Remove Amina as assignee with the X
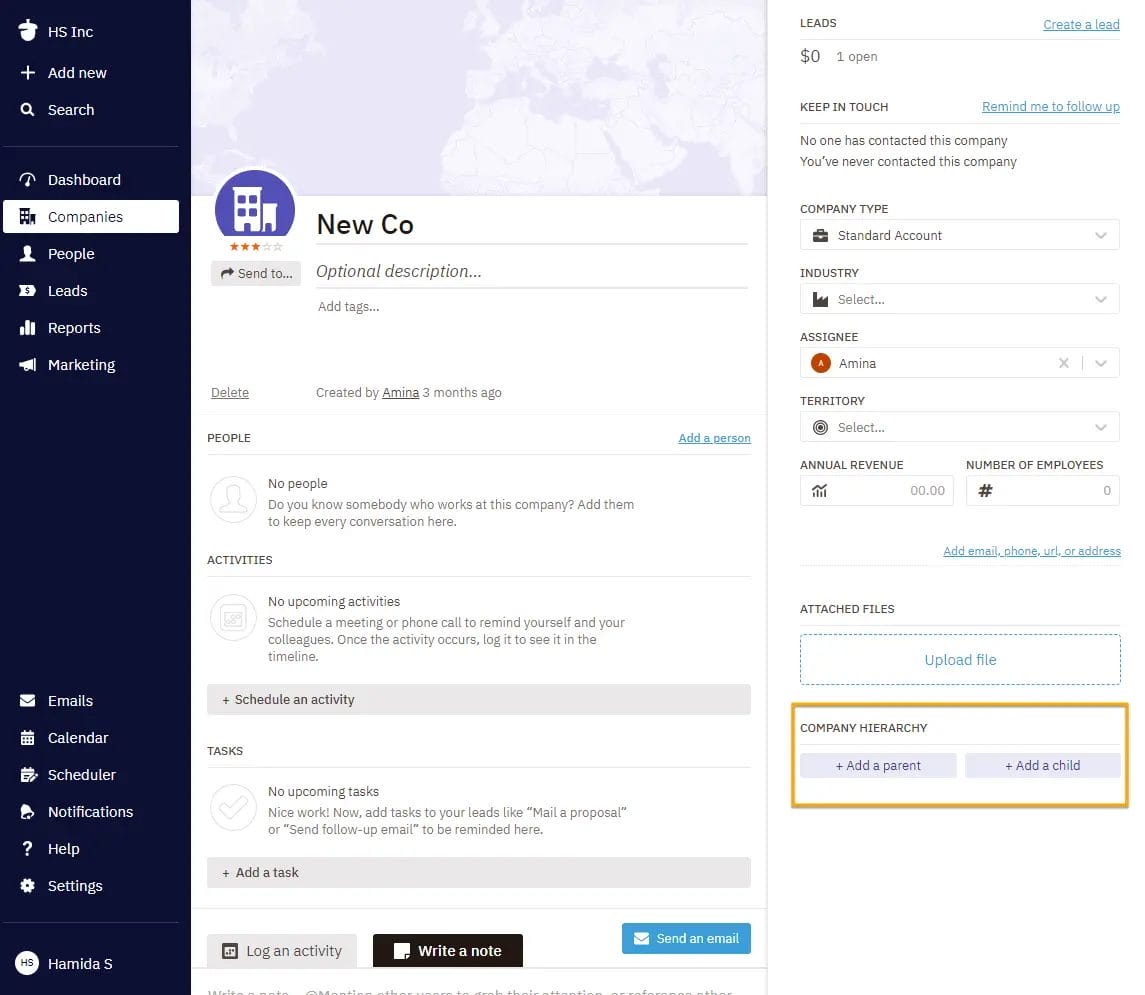 point(1064,363)
